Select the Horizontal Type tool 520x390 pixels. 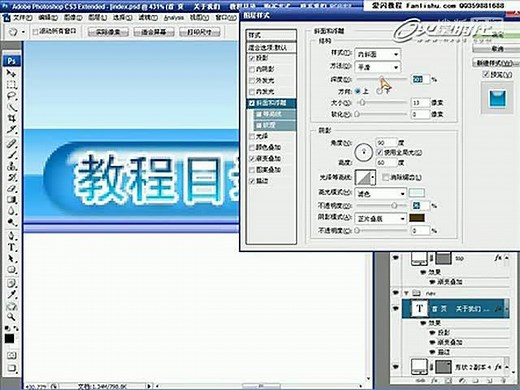pyautogui.click(x=11, y=247)
